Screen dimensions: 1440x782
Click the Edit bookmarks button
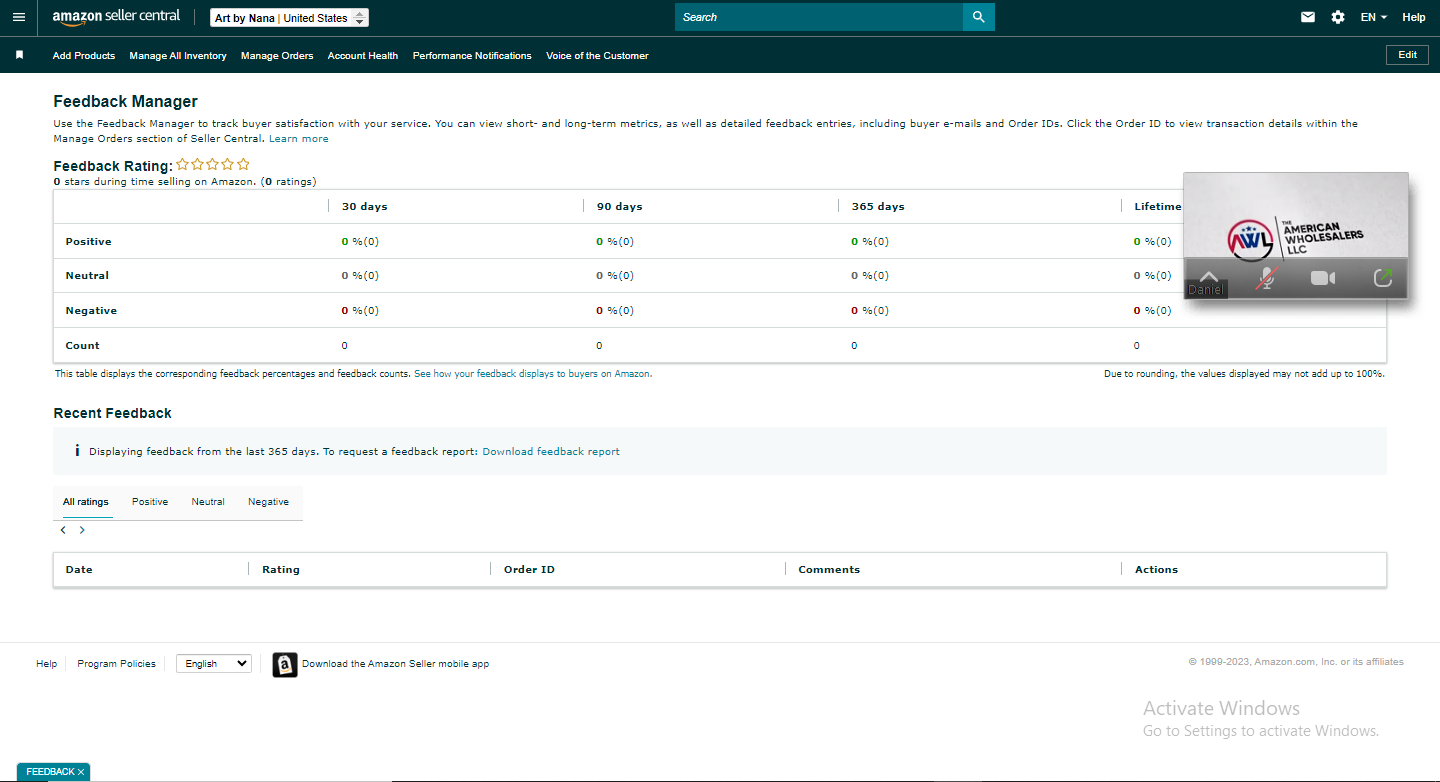(1407, 55)
